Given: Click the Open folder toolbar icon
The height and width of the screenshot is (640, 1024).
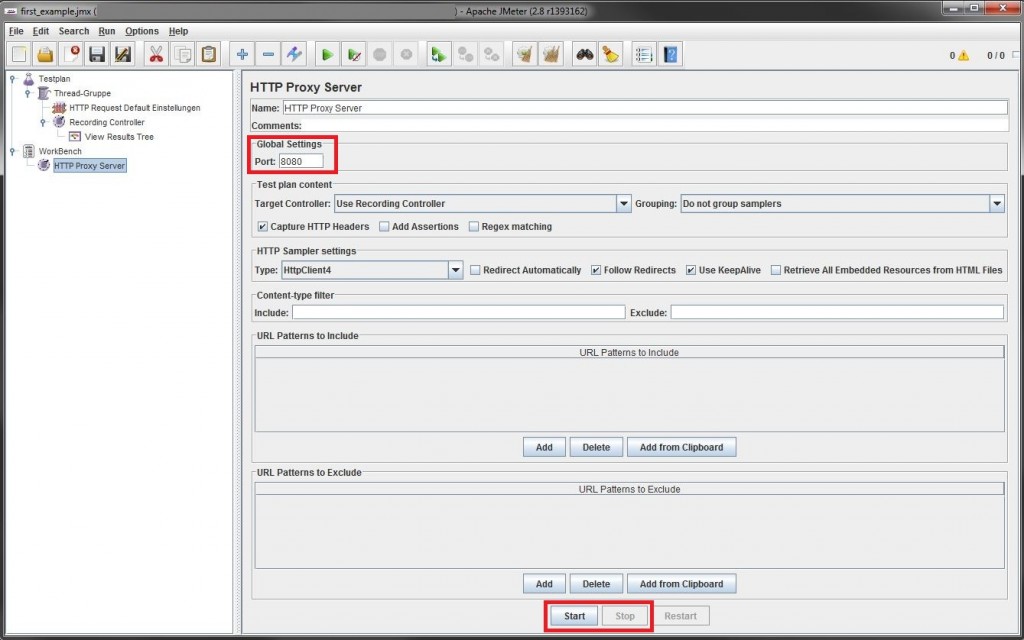Looking at the screenshot, I should [x=45, y=54].
